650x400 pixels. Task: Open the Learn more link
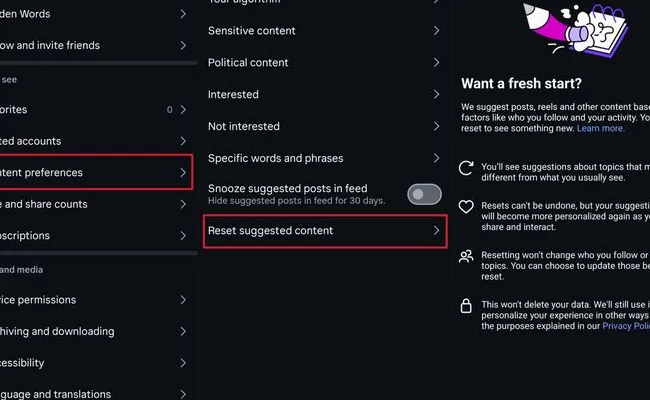pos(600,129)
